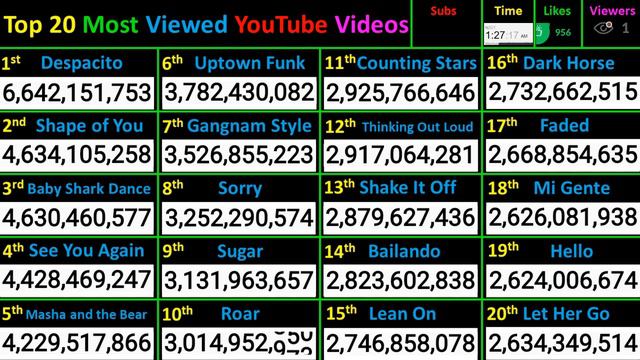This screenshot has width=640, height=360.
Task: Click the eye icon under Viewers
Action: pos(603,28)
